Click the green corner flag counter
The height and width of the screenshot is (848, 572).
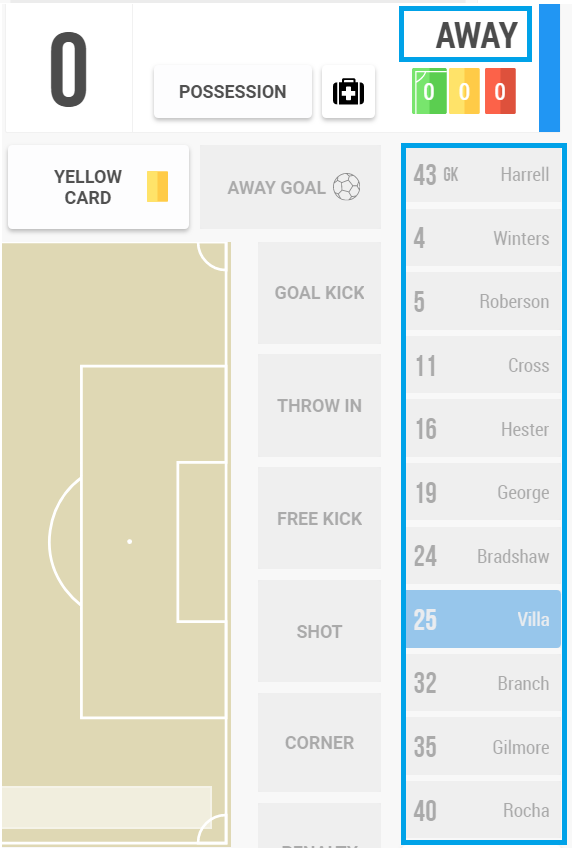pyautogui.click(x=429, y=91)
